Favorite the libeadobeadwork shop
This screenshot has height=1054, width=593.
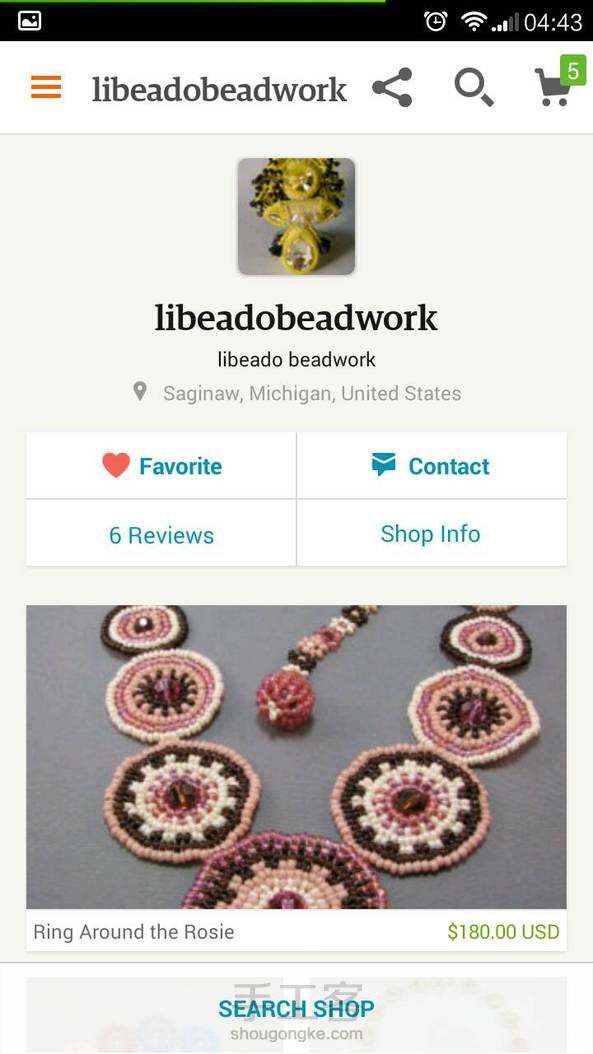161,465
